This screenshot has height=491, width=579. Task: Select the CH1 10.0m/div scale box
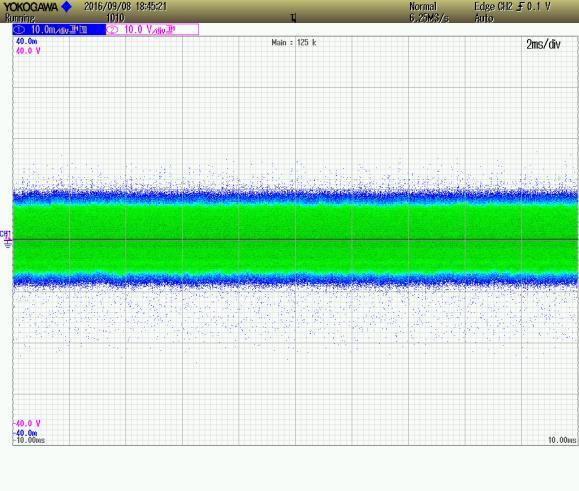click(x=59, y=30)
